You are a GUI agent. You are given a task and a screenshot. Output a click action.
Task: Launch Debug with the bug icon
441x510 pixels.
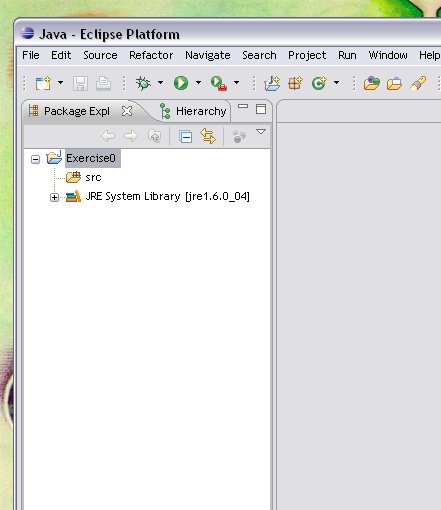pos(143,83)
